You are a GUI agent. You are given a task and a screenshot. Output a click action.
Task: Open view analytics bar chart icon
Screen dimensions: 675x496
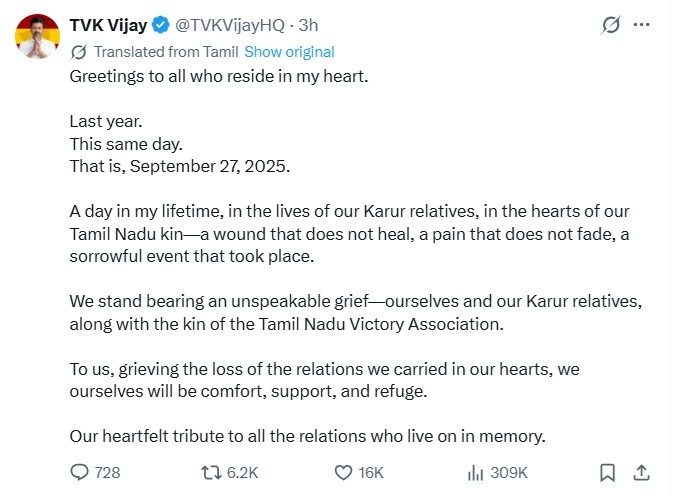476,473
